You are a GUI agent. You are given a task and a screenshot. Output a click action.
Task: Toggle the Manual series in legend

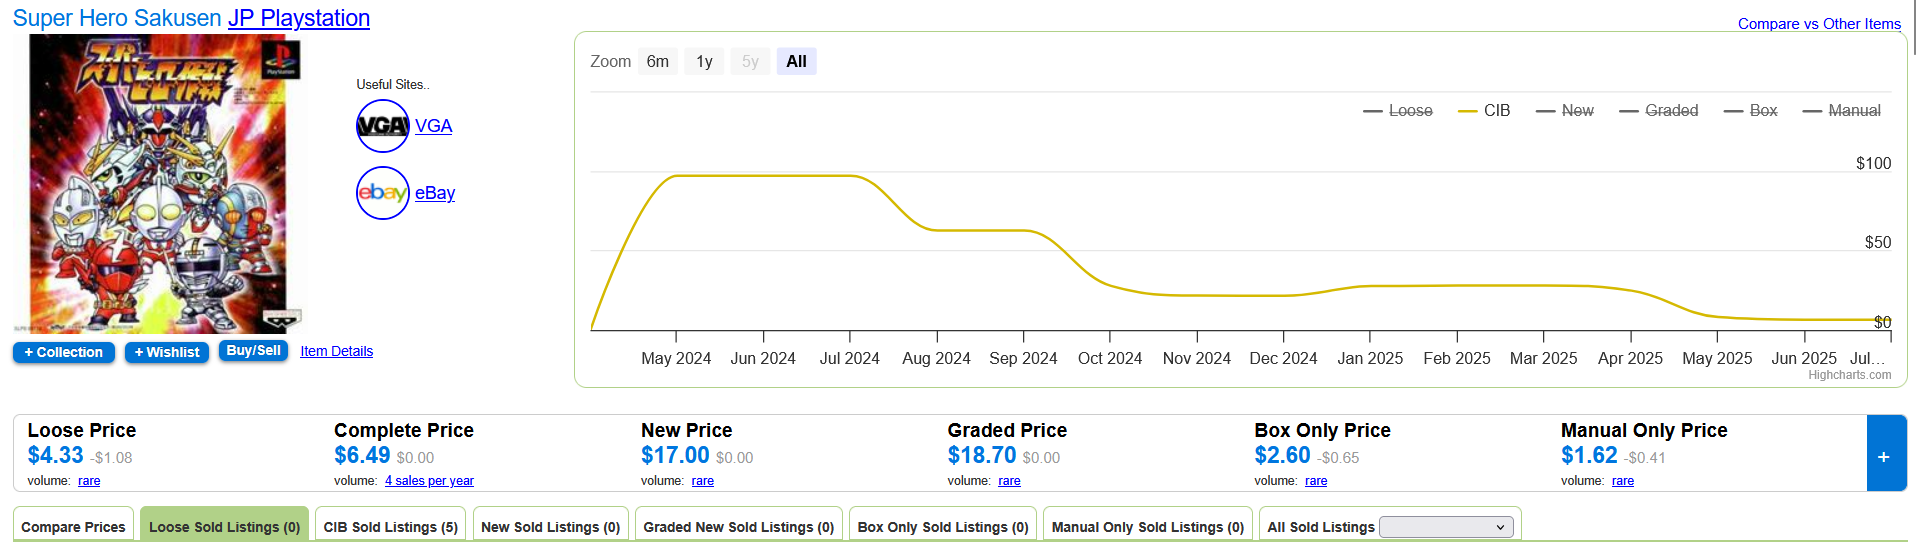pyautogui.click(x=1842, y=111)
